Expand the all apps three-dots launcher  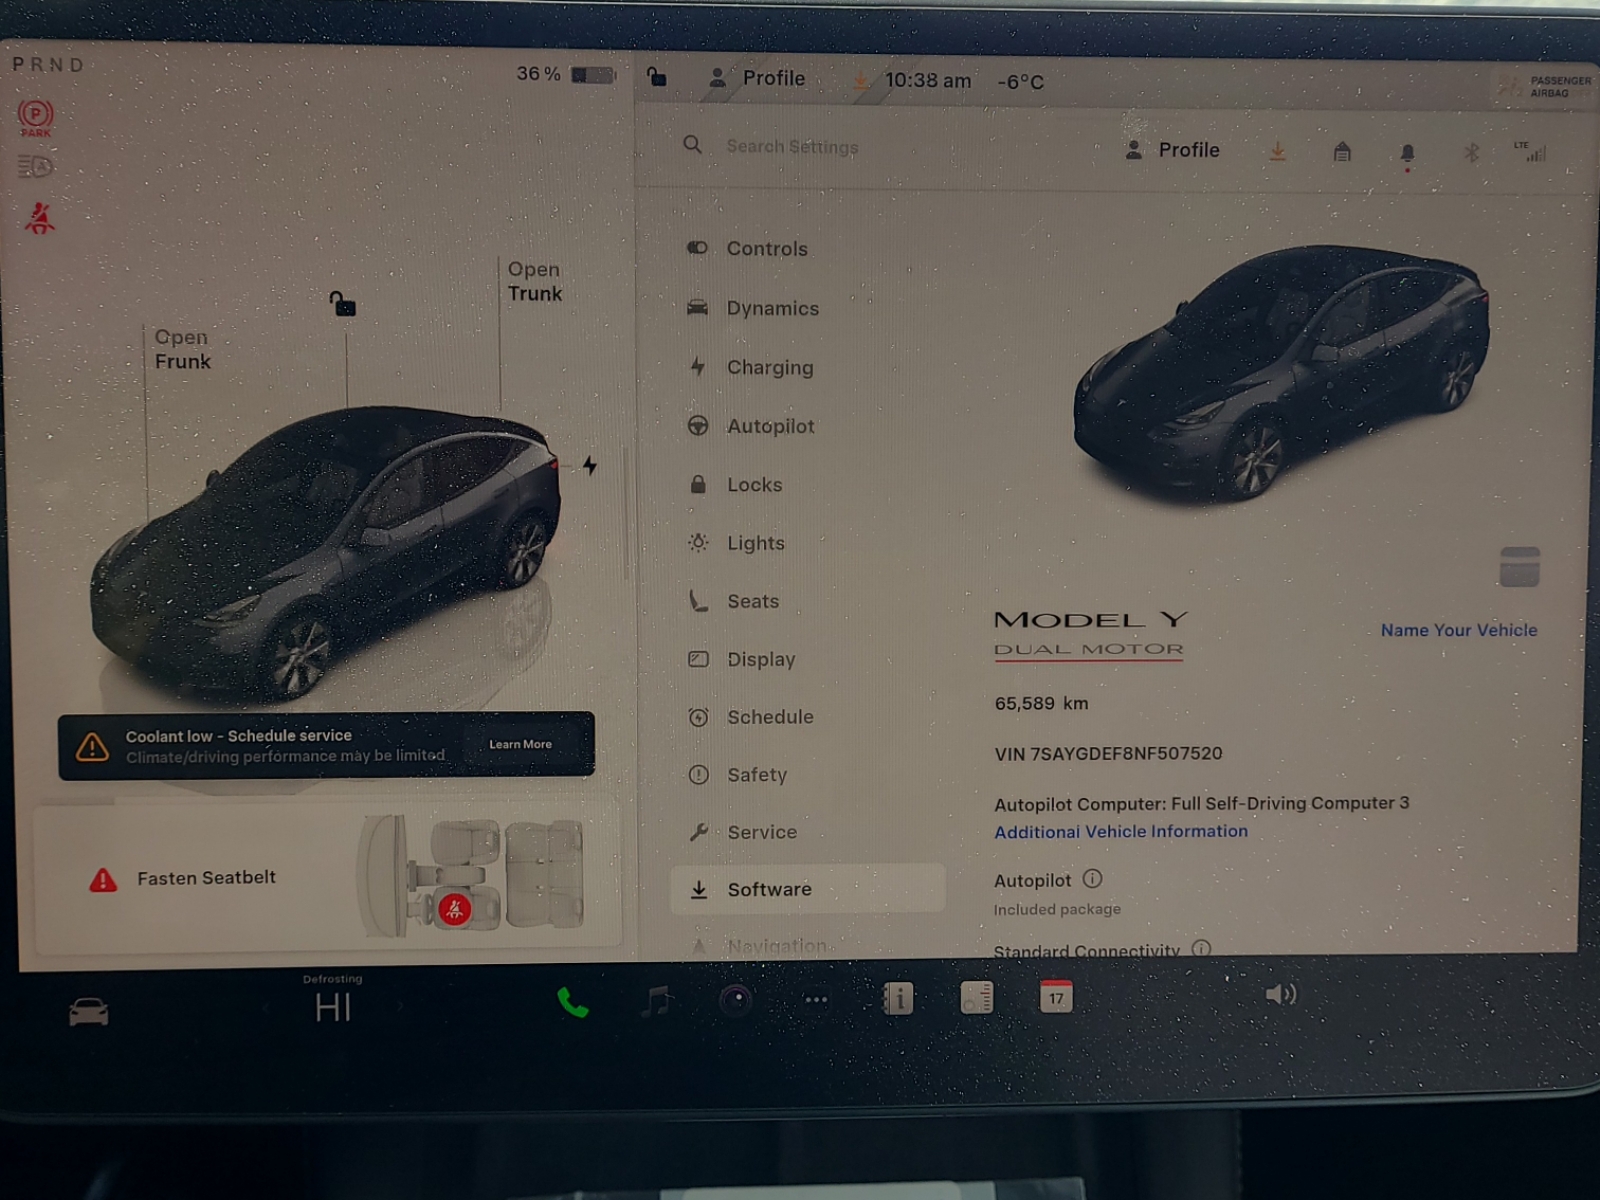[816, 1000]
